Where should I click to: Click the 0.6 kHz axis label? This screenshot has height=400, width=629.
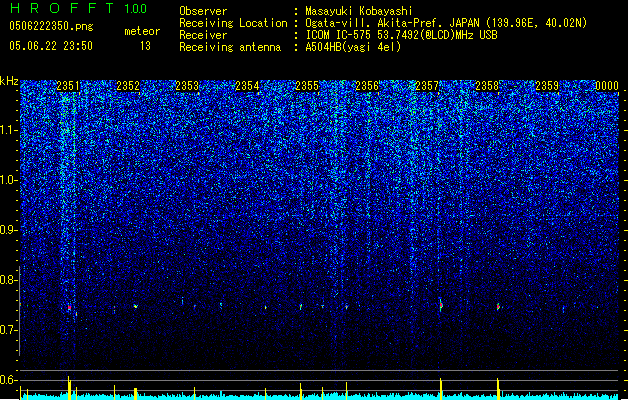(8, 380)
